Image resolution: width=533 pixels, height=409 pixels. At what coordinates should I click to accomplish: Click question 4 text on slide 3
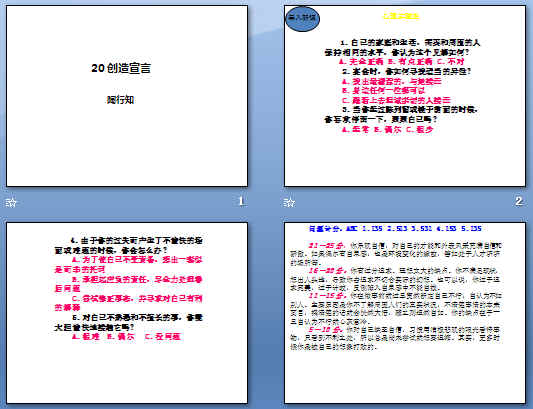[x=128, y=245]
